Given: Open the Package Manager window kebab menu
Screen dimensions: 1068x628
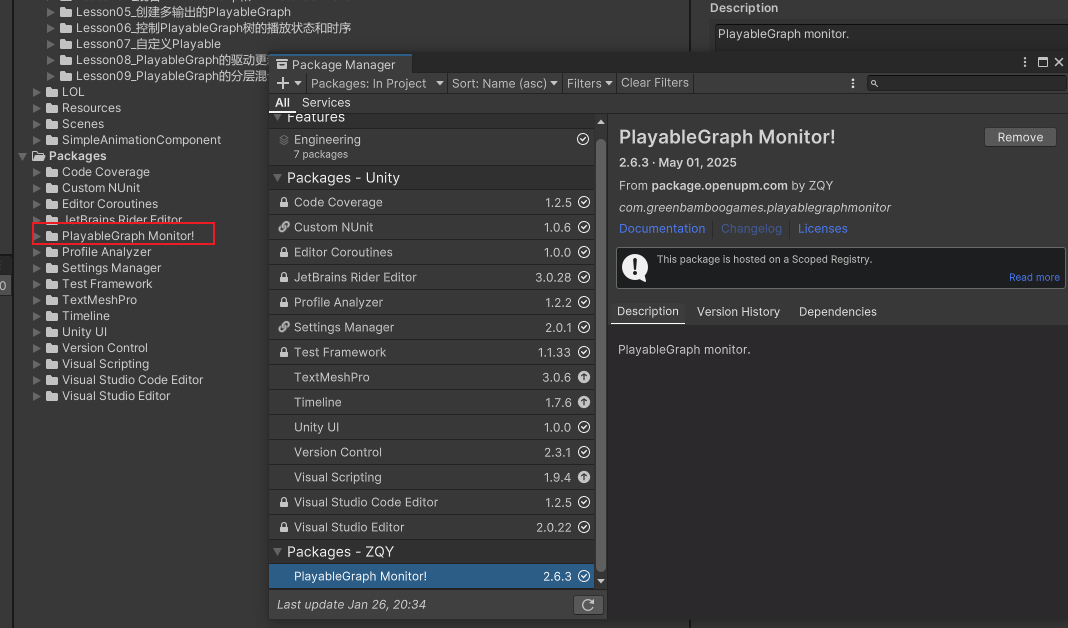Looking at the screenshot, I should point(1025,63).
